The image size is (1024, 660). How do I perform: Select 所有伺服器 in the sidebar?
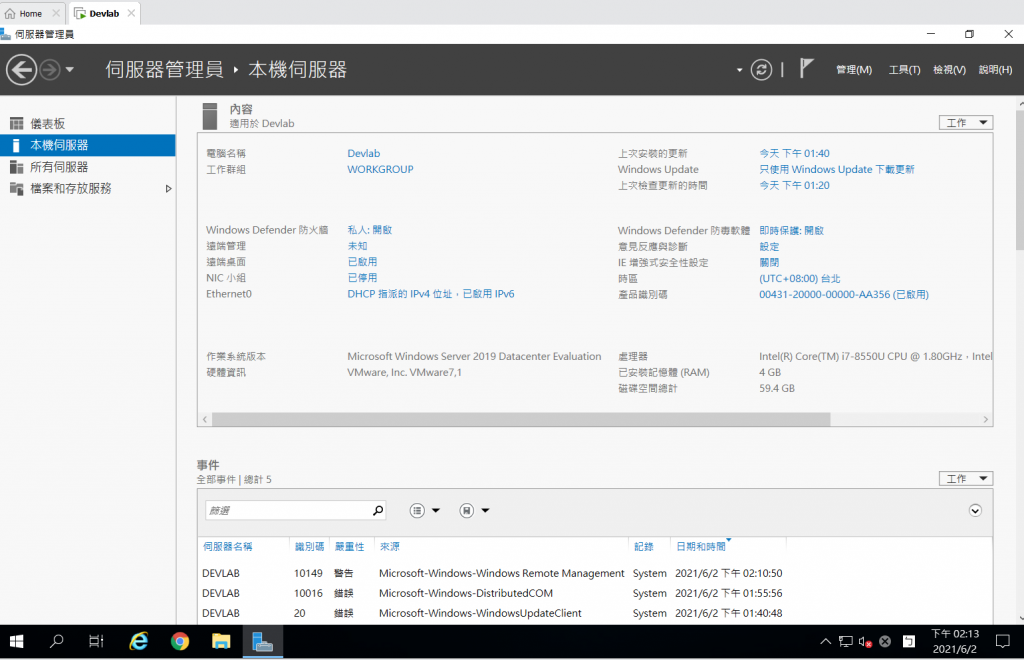point(88,166)
